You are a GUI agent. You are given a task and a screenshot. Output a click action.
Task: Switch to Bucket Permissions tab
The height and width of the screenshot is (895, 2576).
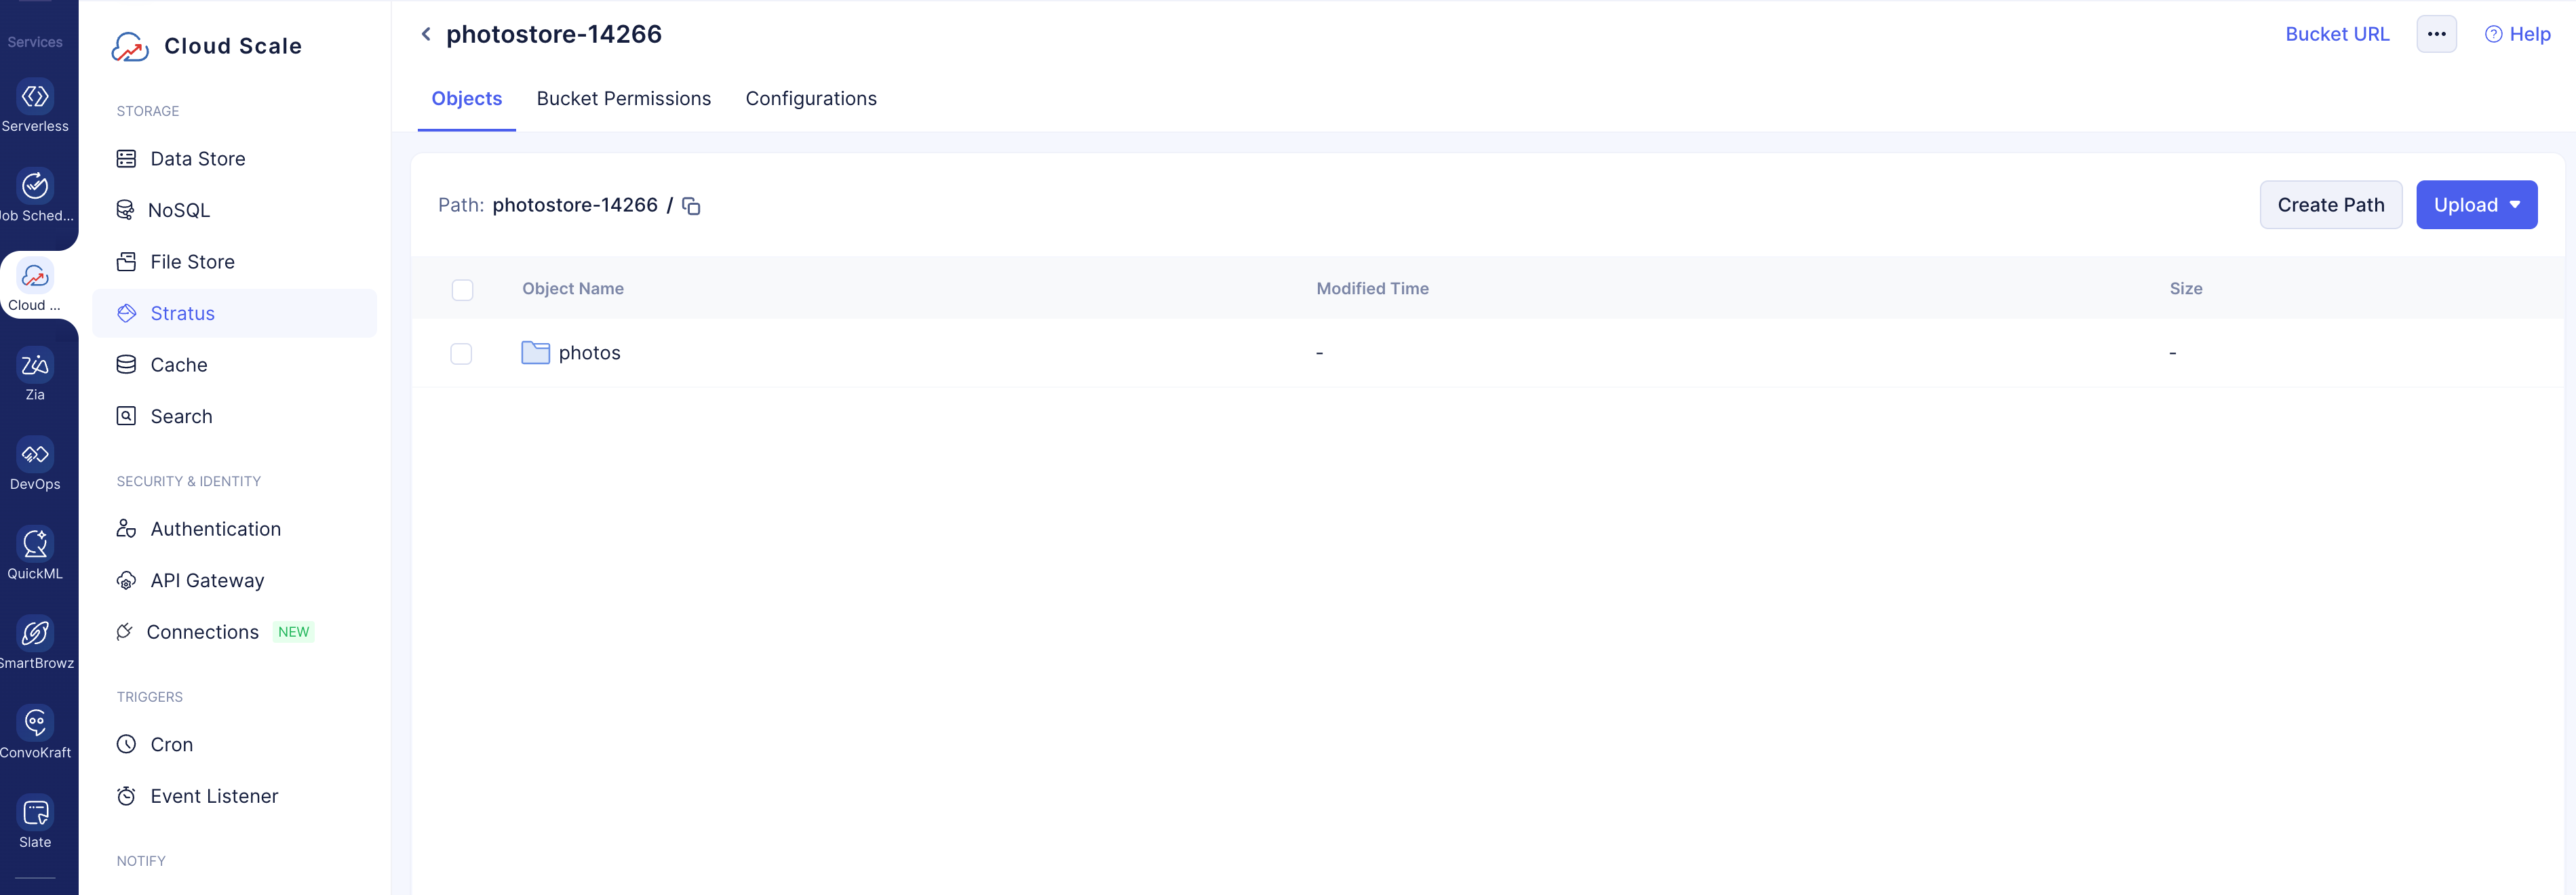point(623,99)
